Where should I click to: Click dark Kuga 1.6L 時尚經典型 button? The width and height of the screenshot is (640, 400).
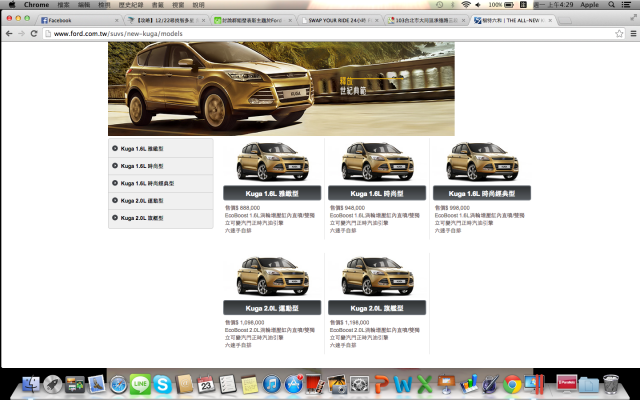482,193
